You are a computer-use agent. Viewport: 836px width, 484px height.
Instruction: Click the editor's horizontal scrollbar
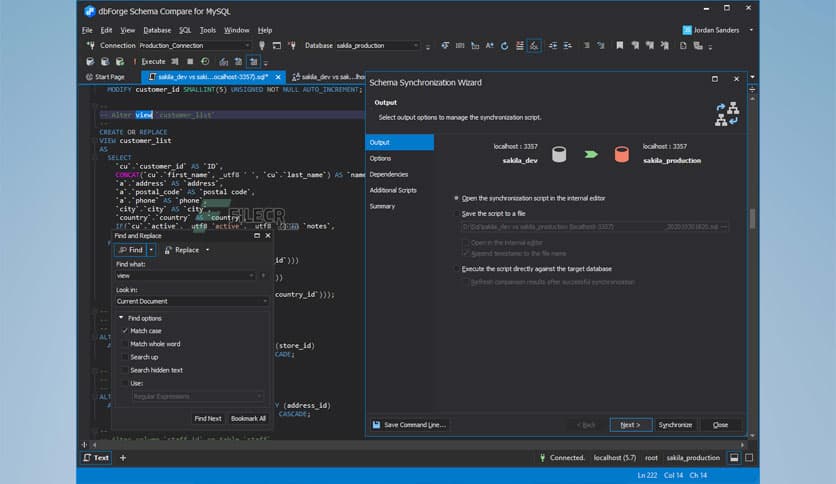(x=419, y=445)
